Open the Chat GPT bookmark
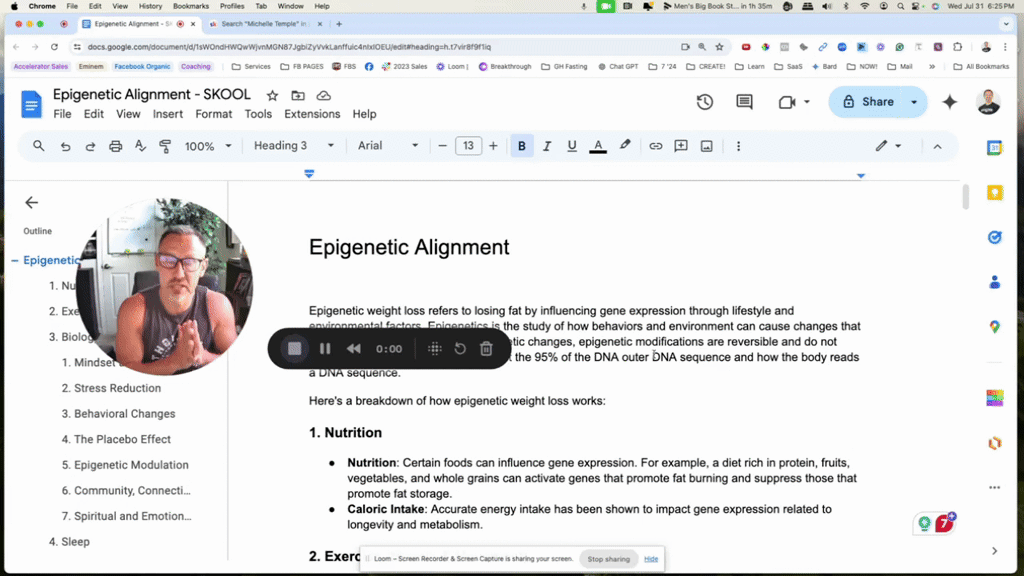The image size is (1024, 576). tap(618, 67)
